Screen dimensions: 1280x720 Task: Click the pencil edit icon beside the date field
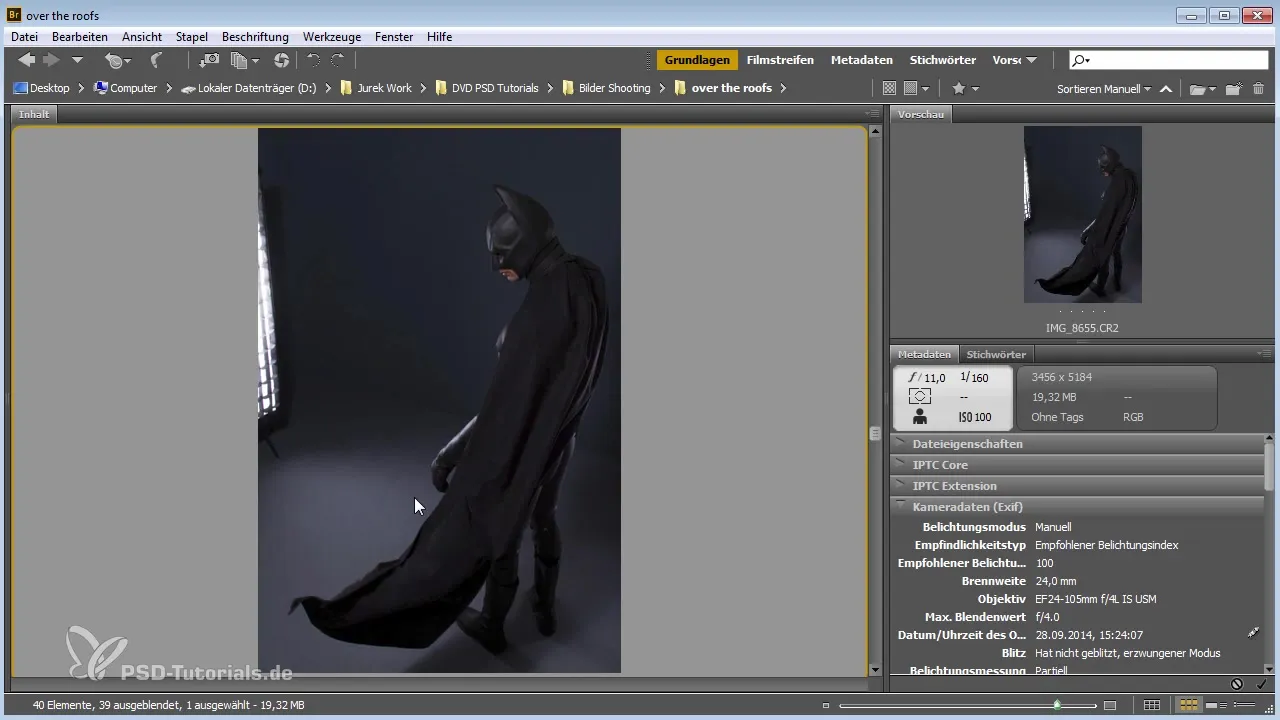point(1254,633)
